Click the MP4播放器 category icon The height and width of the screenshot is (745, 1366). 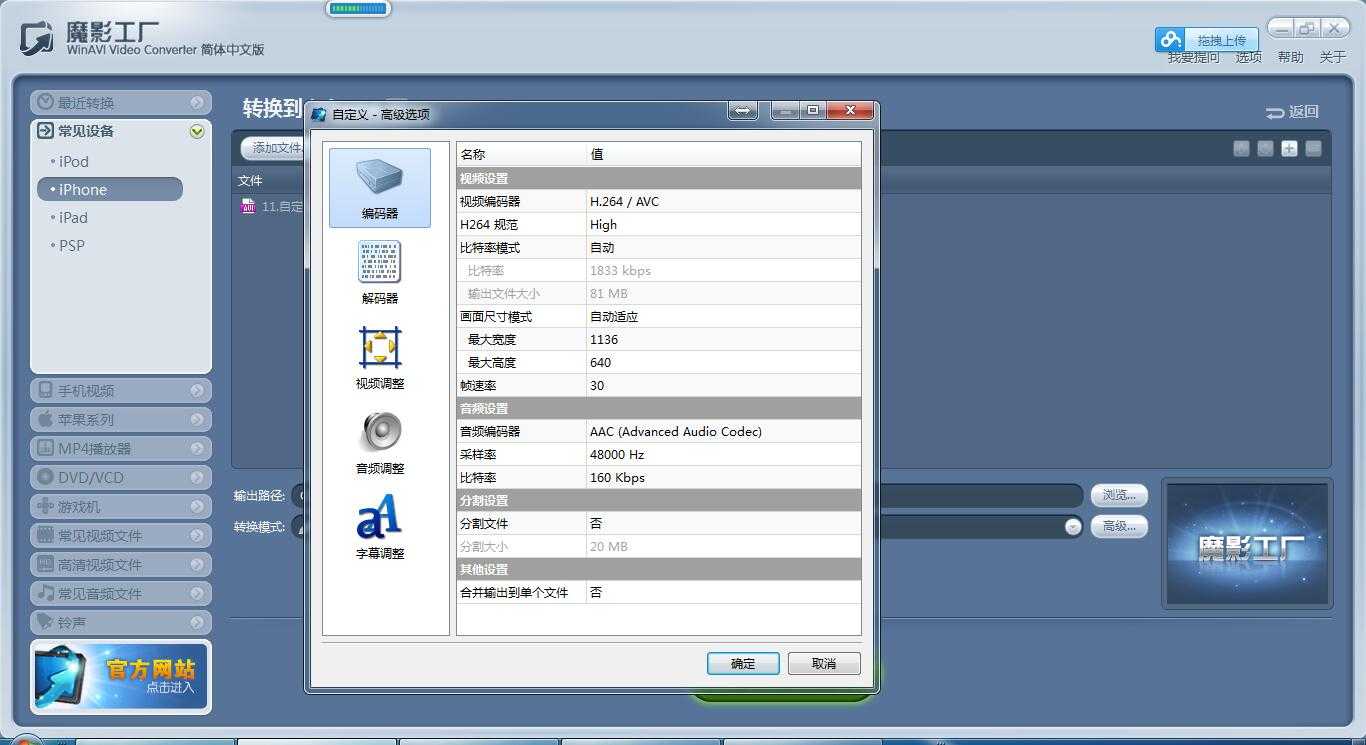point(45,448)
